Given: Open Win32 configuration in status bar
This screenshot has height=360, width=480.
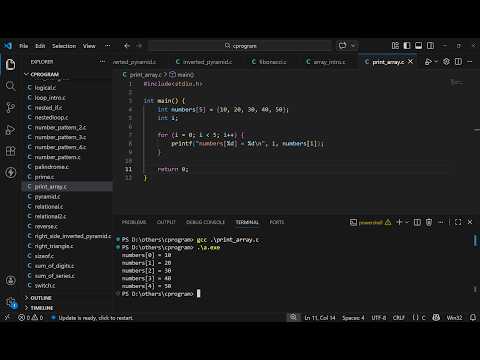Looking at the screenshot, I should pyautogui.click(x=454, y=318).
